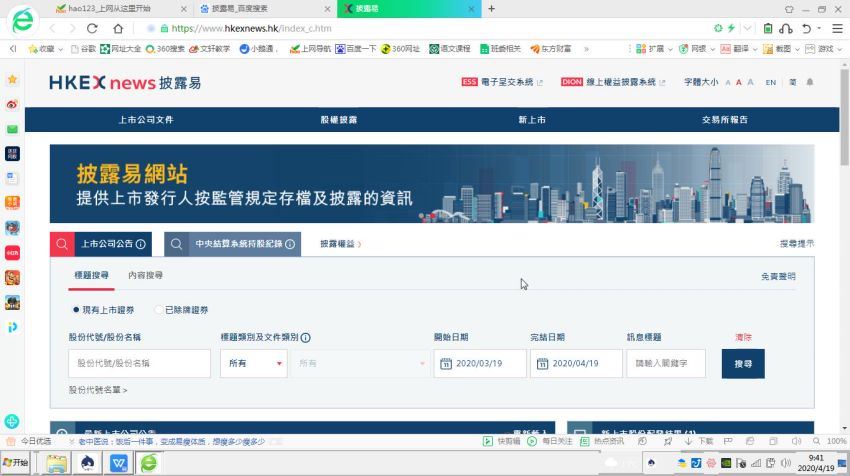Open the 交易所報告 menu
850x476 pixels.
point(725,120)
